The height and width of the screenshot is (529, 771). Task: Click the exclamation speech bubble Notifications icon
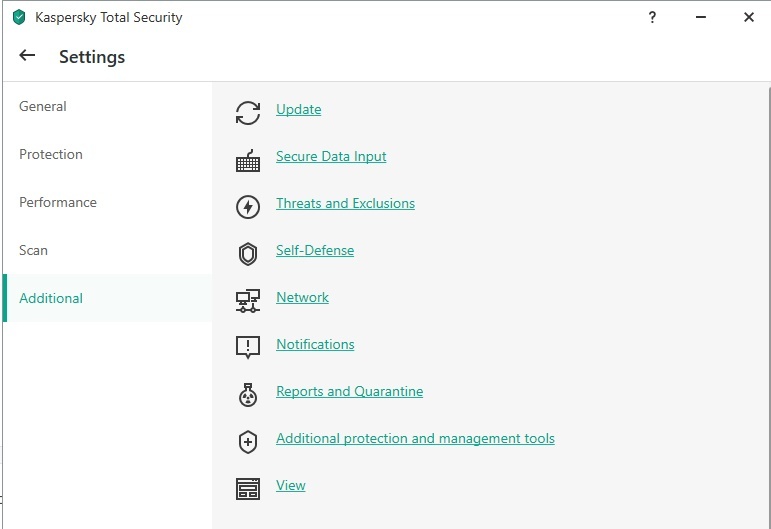click(247, 347)
